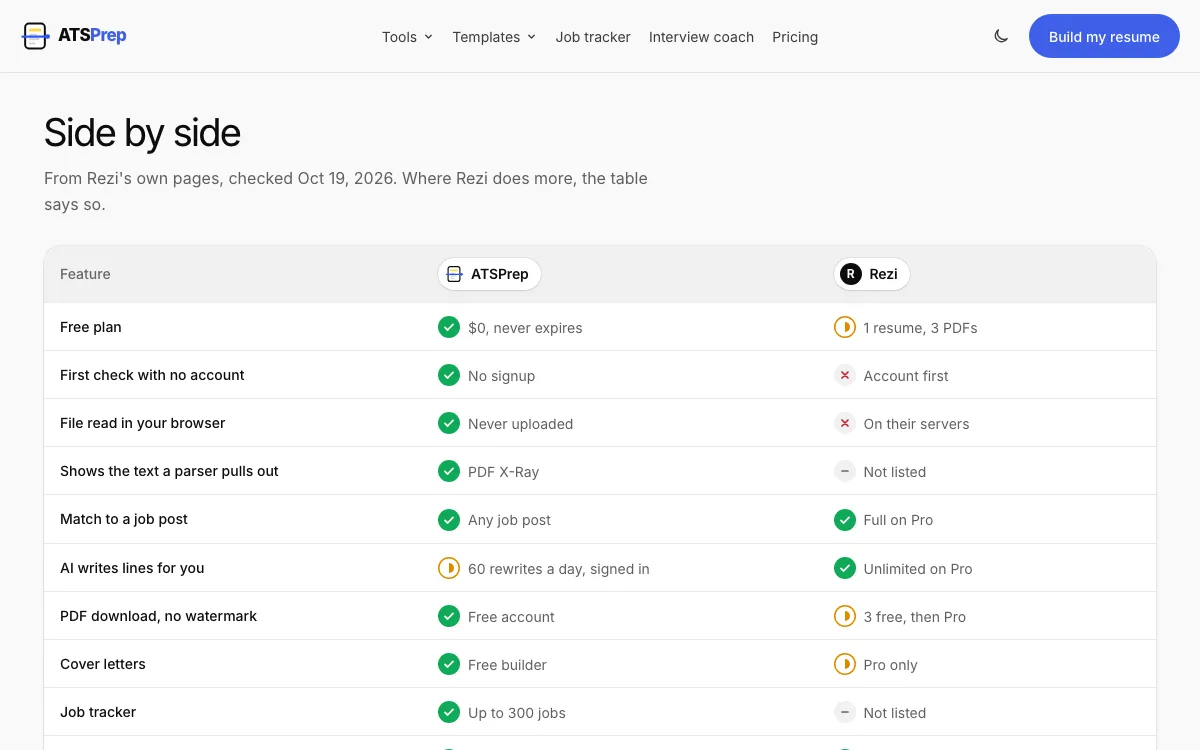Screen dimensions: 1200x750
Task: Click the "File read in your browser" label
Action: point(143,423)
